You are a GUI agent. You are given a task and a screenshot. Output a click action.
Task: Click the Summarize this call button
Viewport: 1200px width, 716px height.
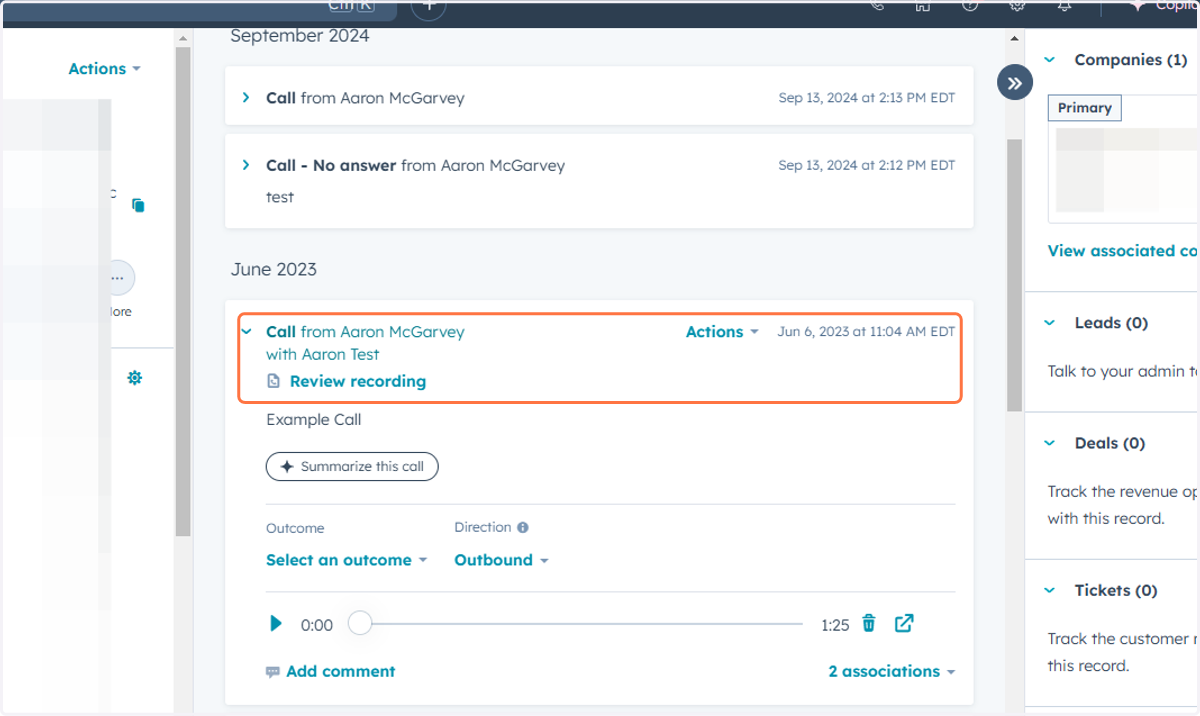352,466
